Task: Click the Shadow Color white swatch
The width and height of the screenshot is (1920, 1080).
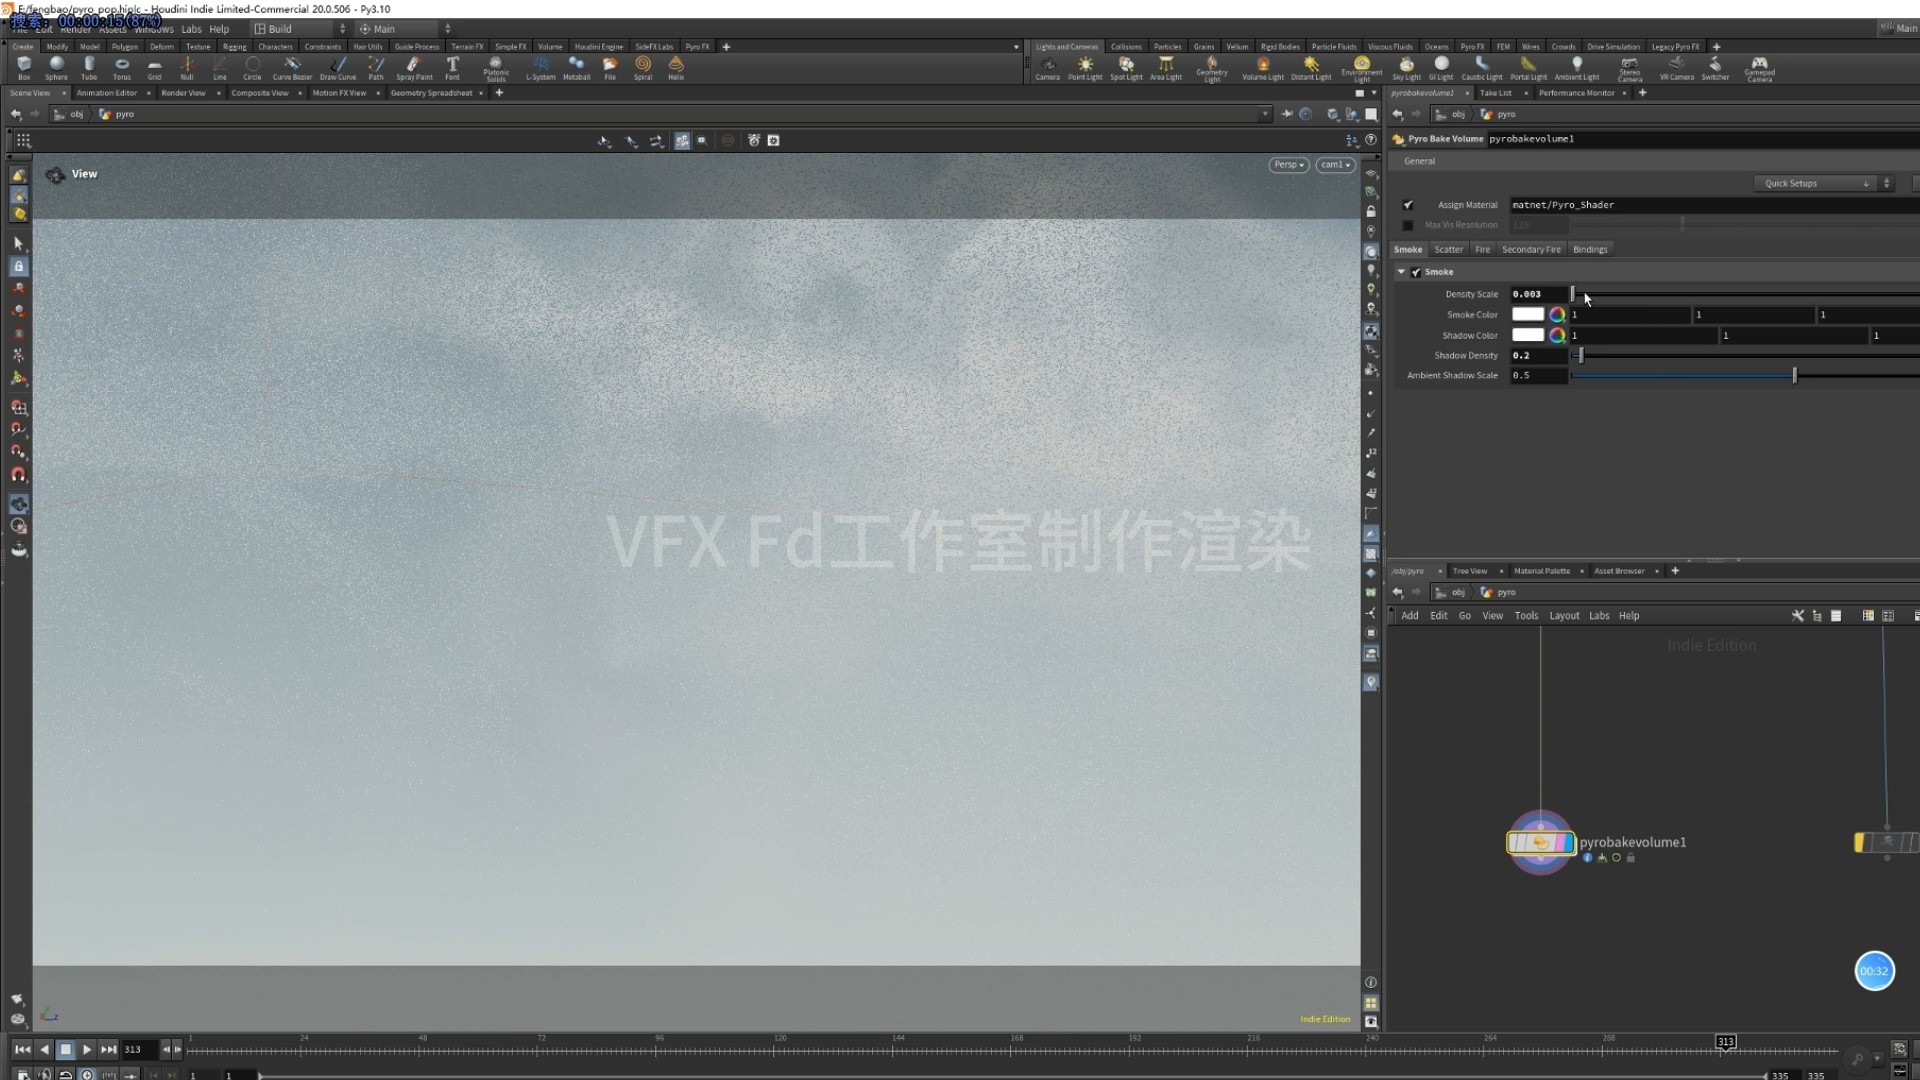Action: [1527, 336]
